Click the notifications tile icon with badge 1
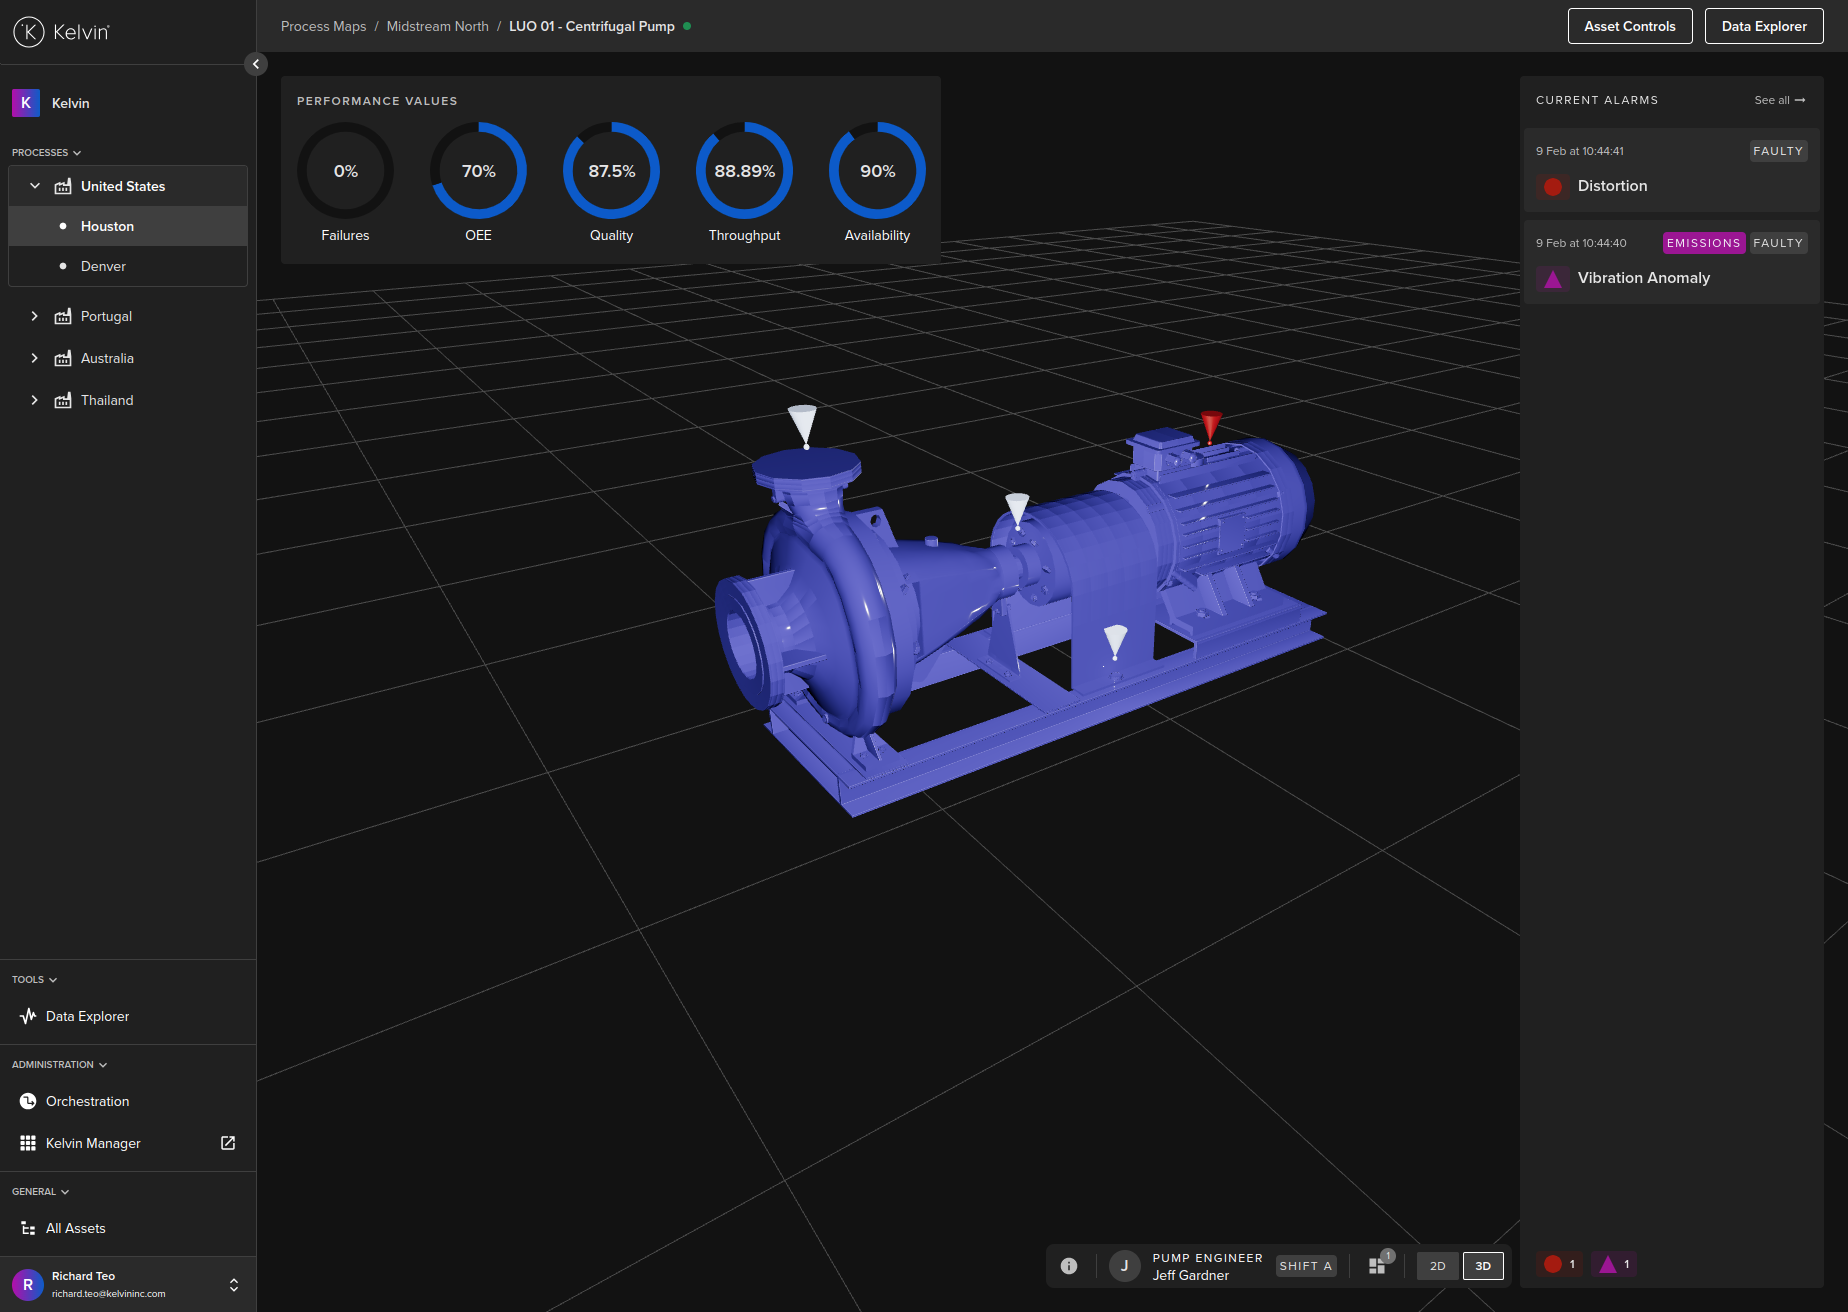Screen dimensions: 1848x1312 point(1377,1265)
